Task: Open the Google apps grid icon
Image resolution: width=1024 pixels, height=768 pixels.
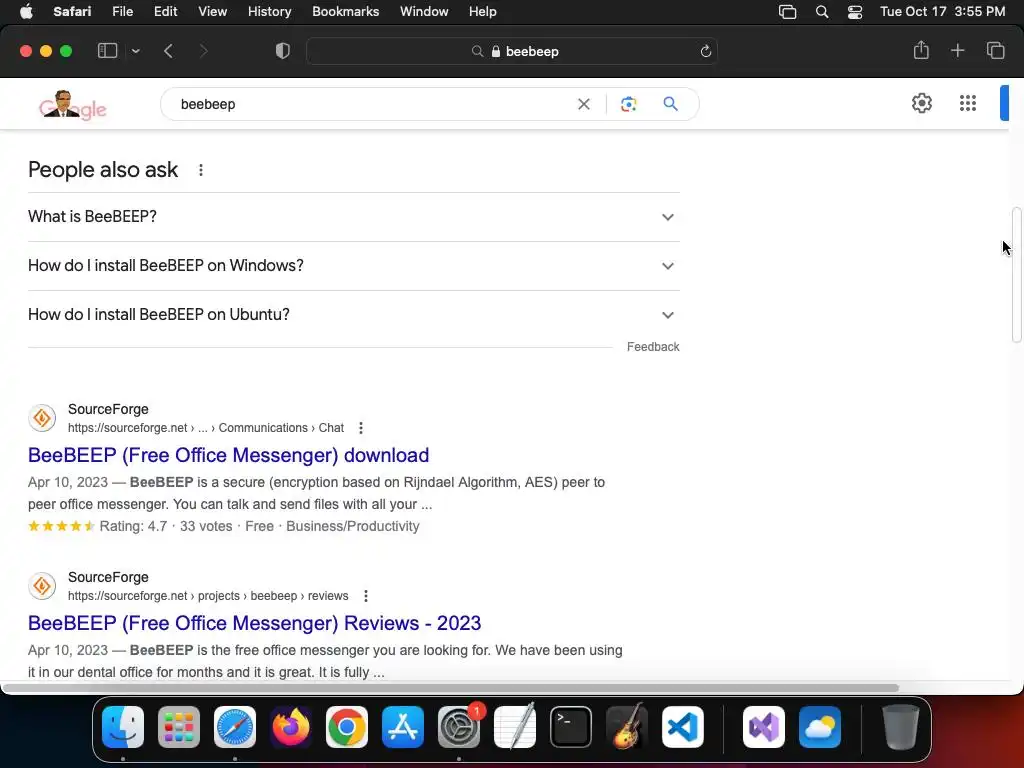Action: pos(968,103)
